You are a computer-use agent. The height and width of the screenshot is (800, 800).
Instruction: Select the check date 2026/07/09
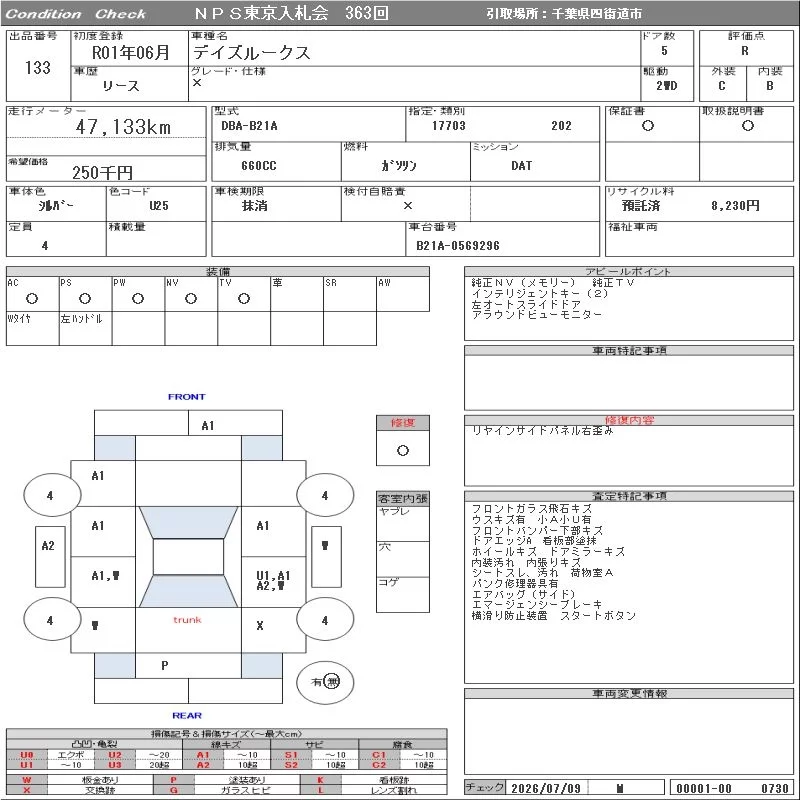point(546,788)
